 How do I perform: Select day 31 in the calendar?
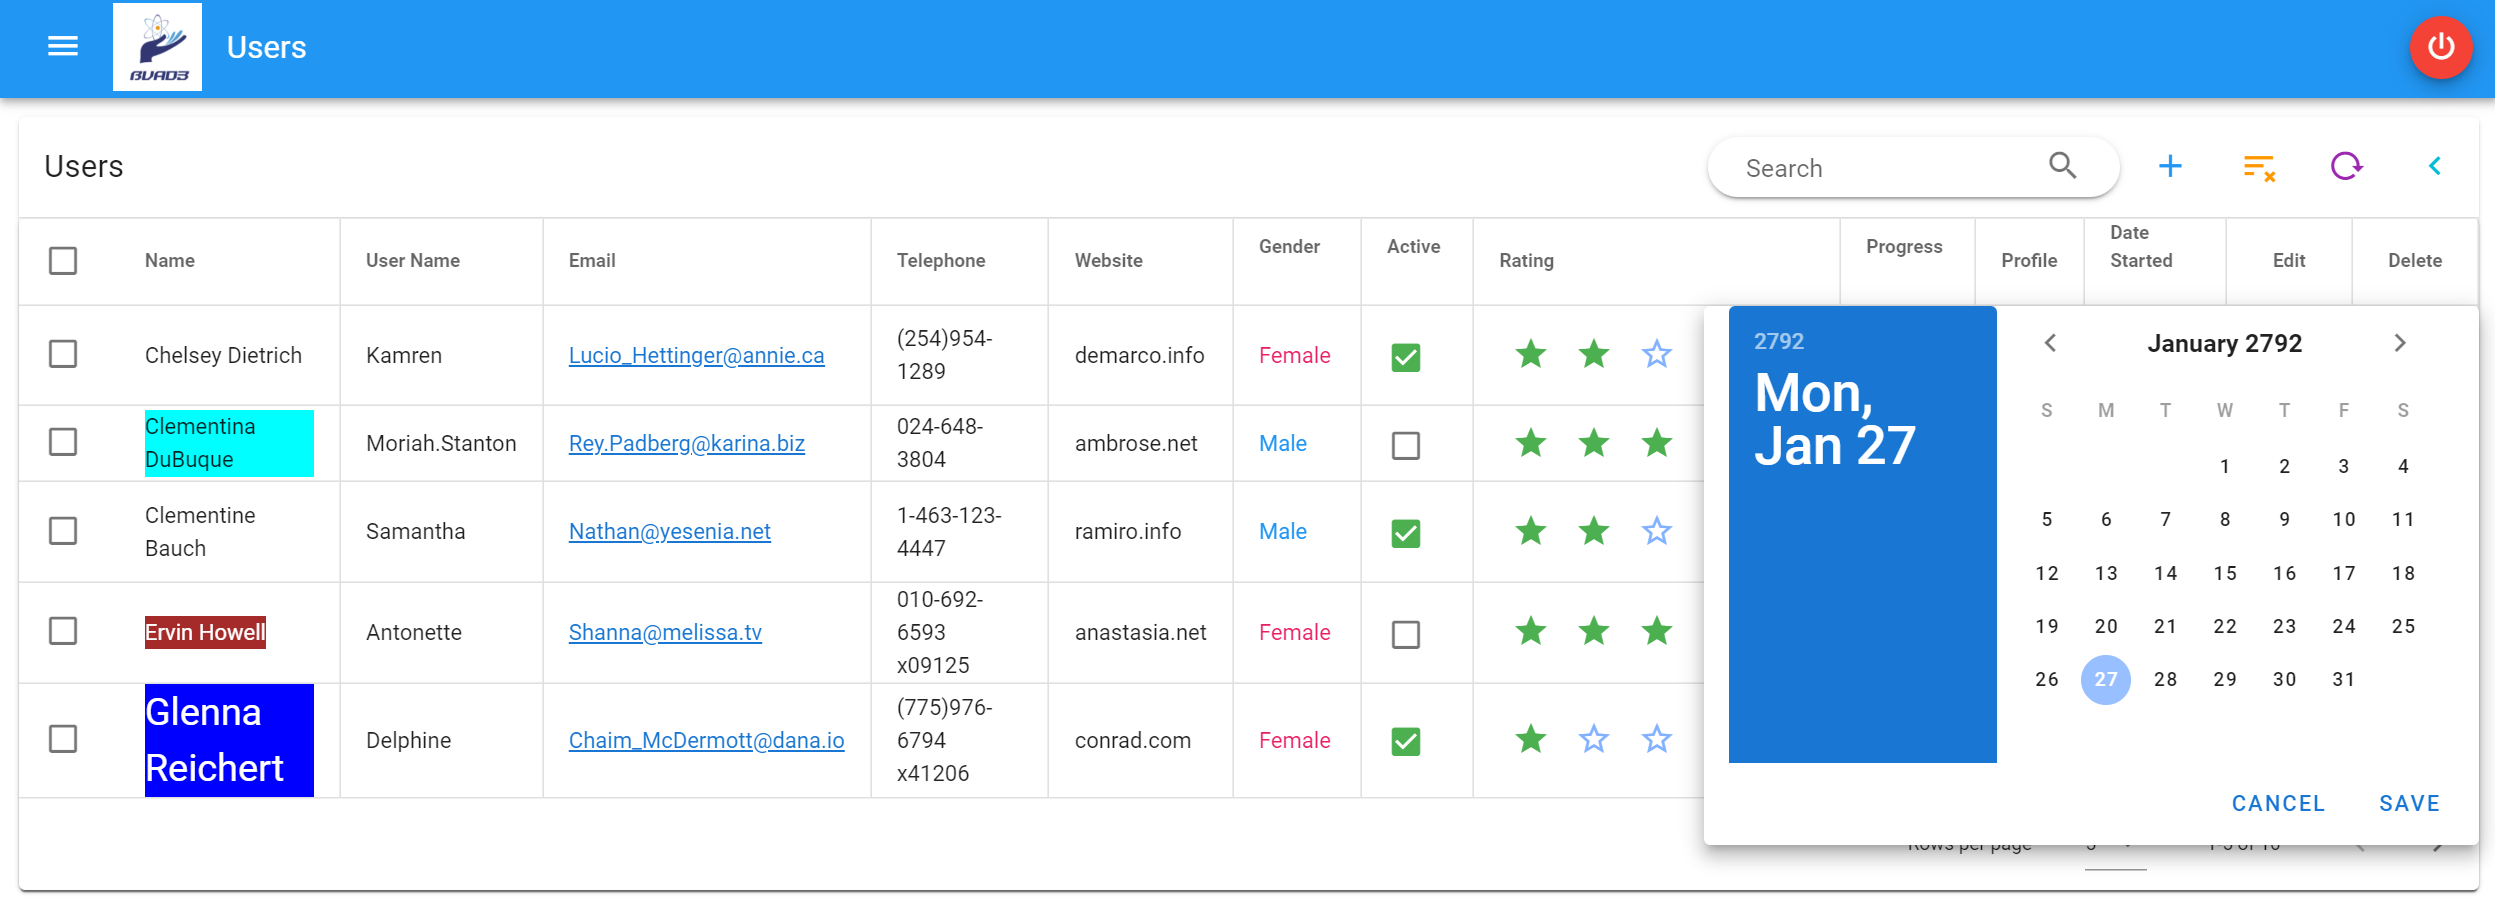tap(2343, 679)
